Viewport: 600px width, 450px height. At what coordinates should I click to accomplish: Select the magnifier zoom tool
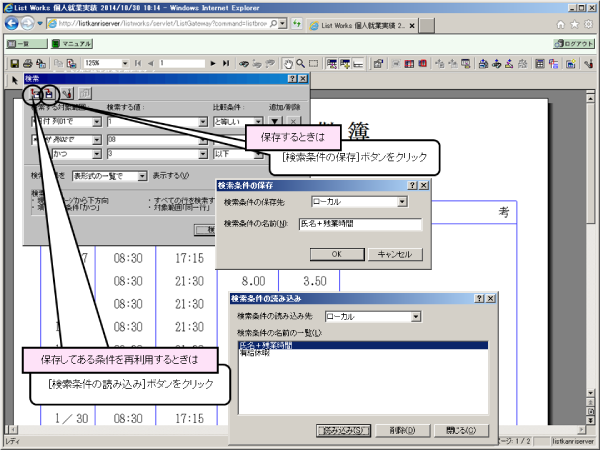click(x=301, y=64)
